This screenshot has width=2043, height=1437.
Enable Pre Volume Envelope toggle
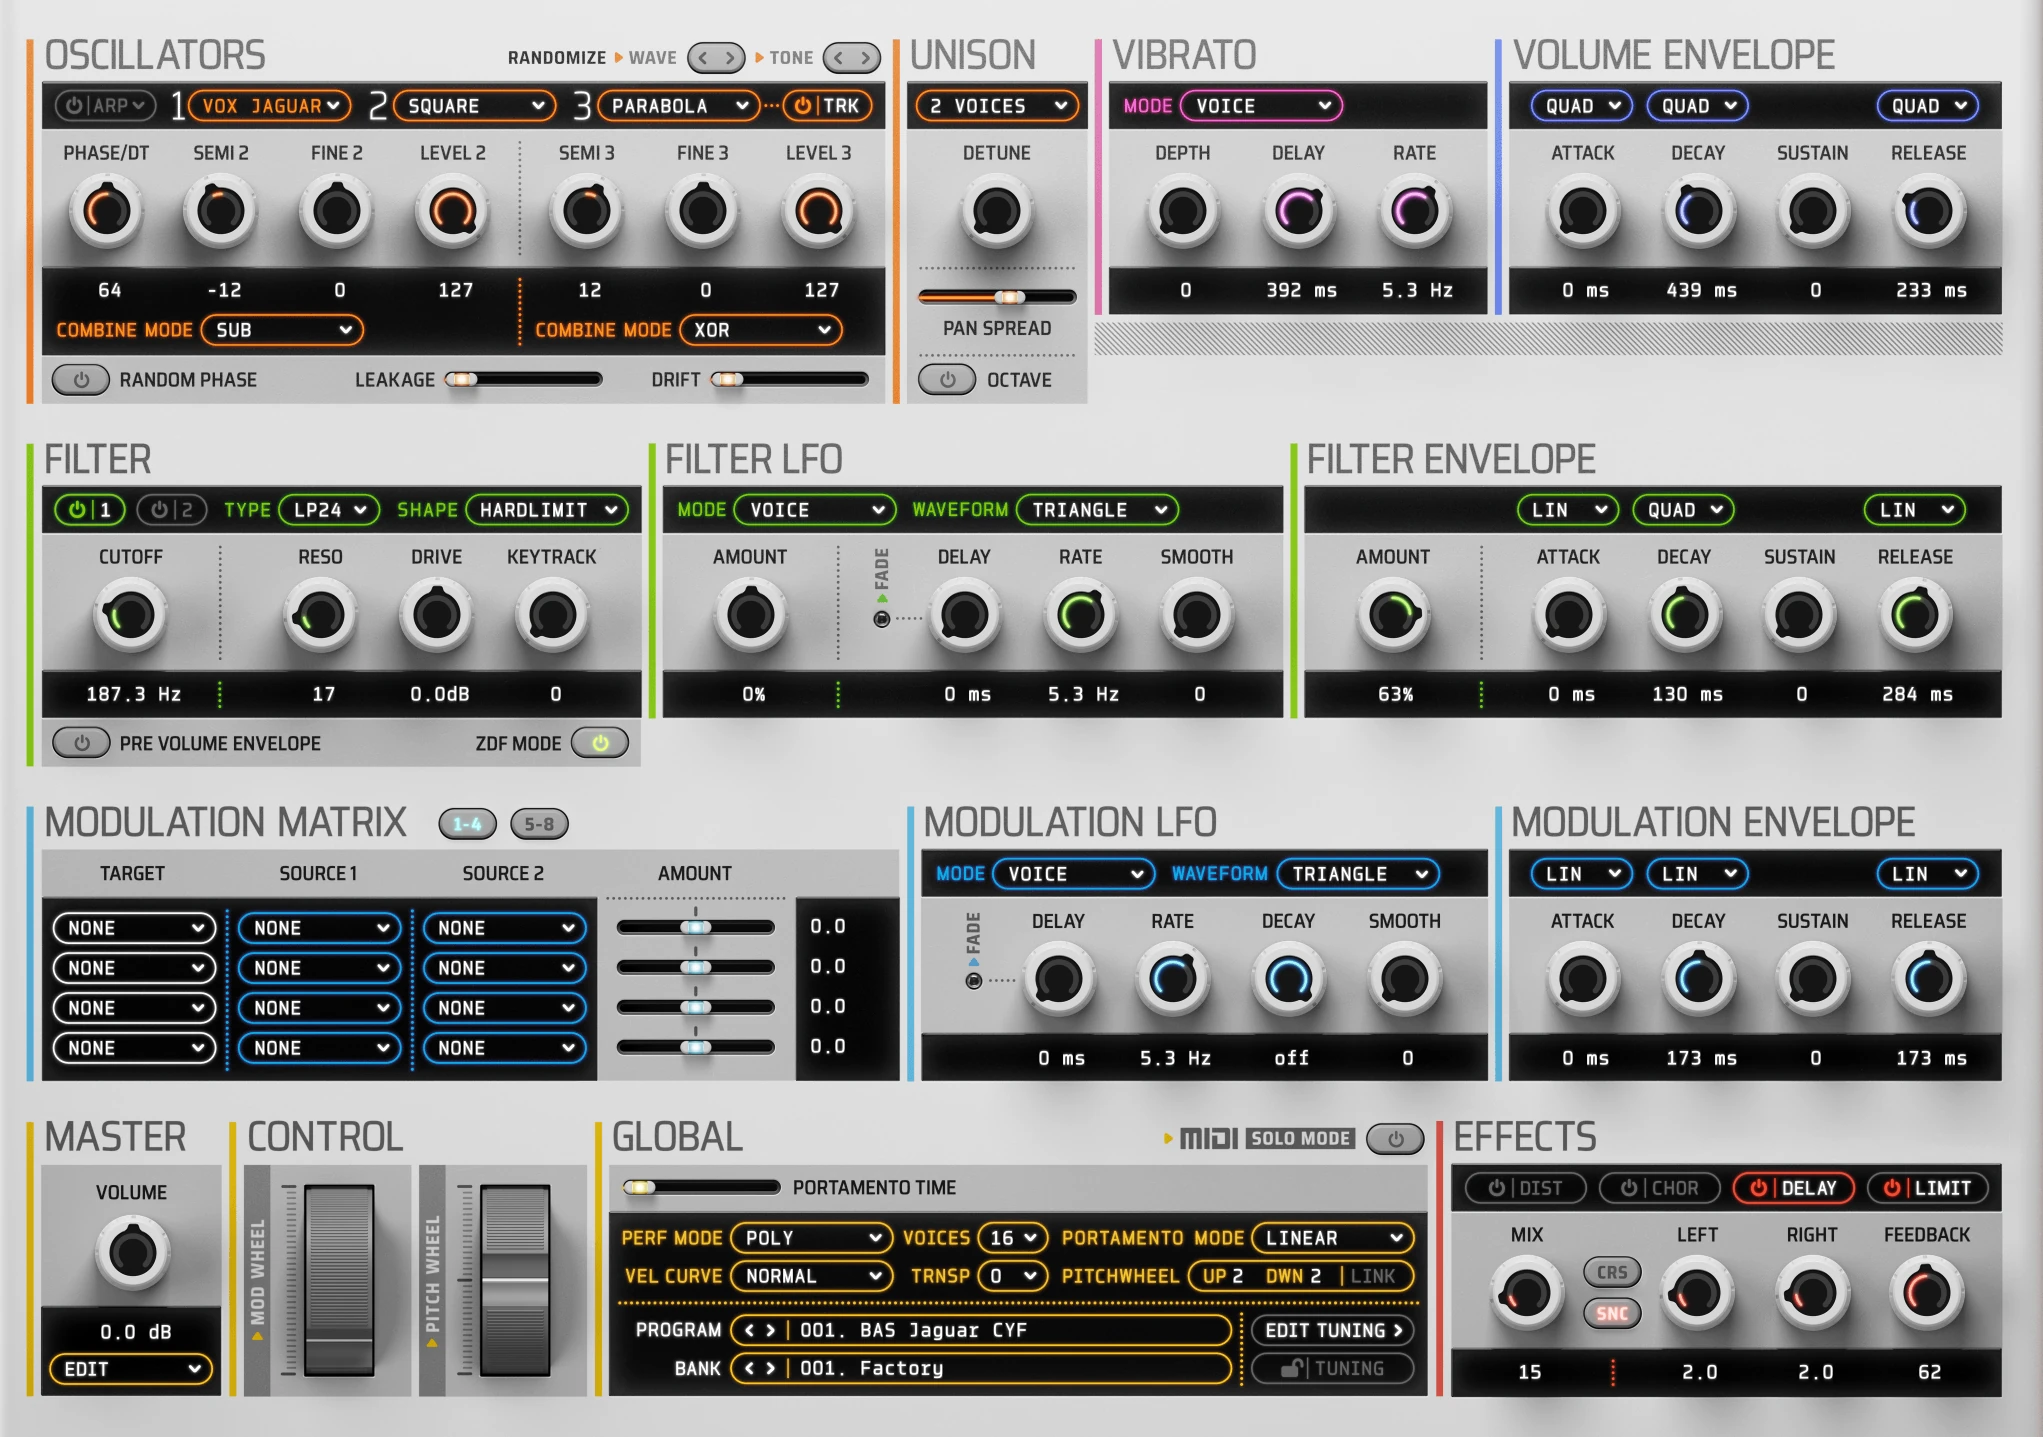pyautogui.click(x=81, y=743)
